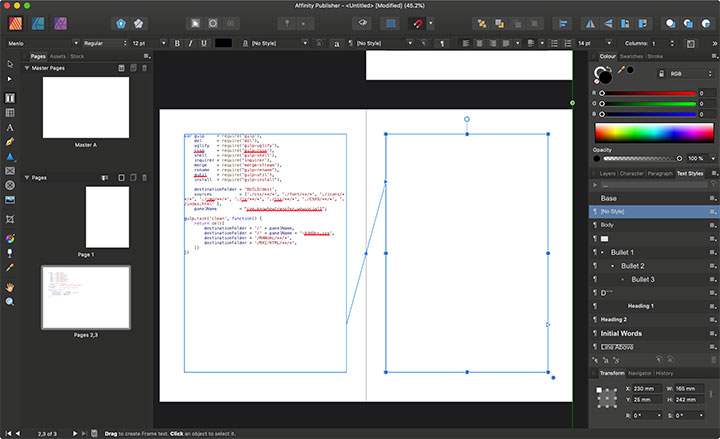Select the Vector Crop tool

(10, 219)
